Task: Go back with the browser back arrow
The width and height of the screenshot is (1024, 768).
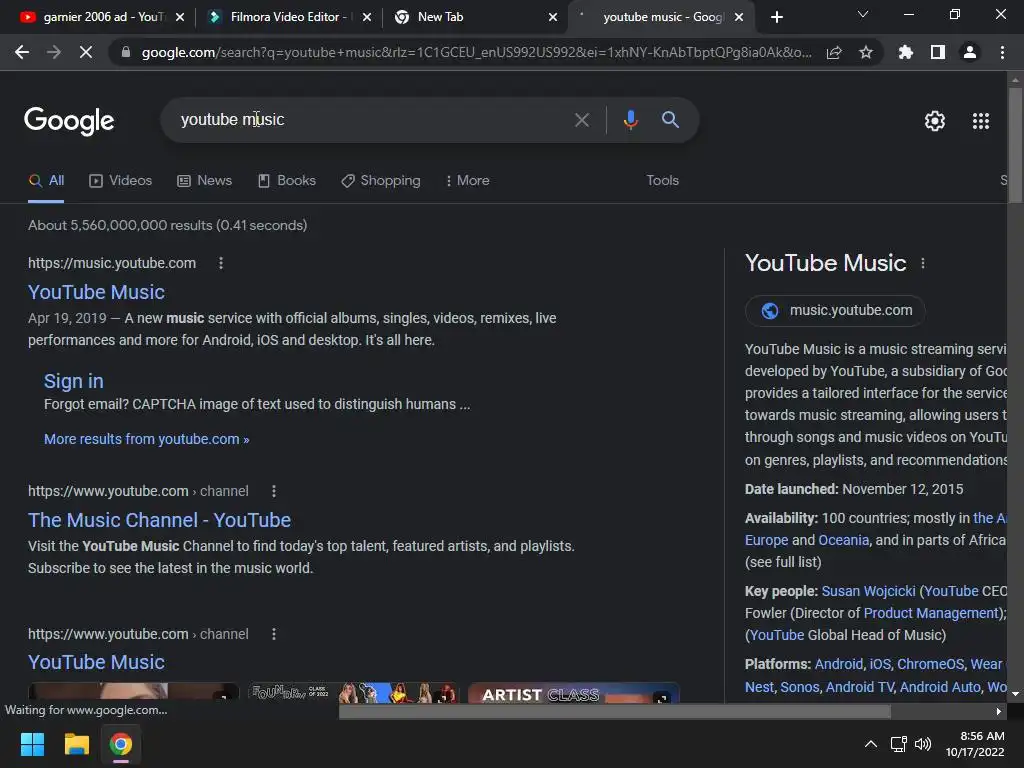Action: pos(22,52)
